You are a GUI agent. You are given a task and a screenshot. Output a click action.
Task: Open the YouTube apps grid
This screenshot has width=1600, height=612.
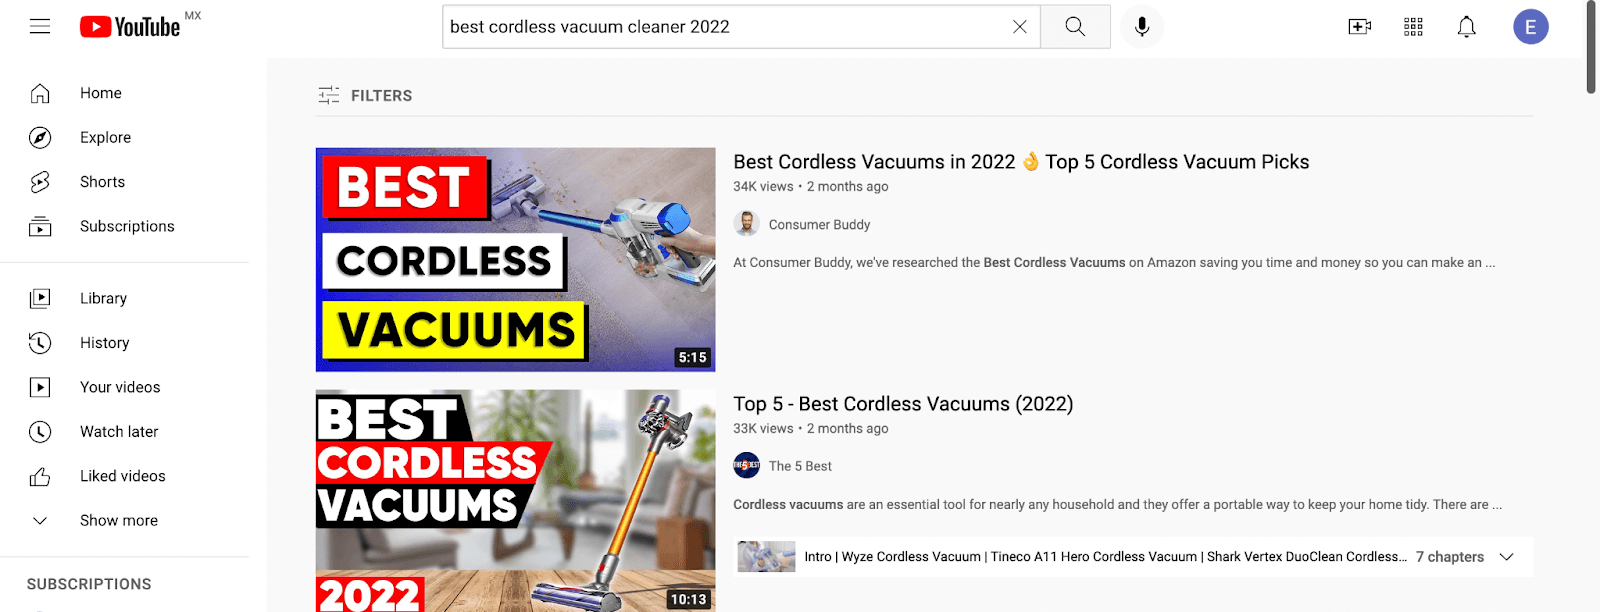pyautogui.click(x=1413, y=27)
